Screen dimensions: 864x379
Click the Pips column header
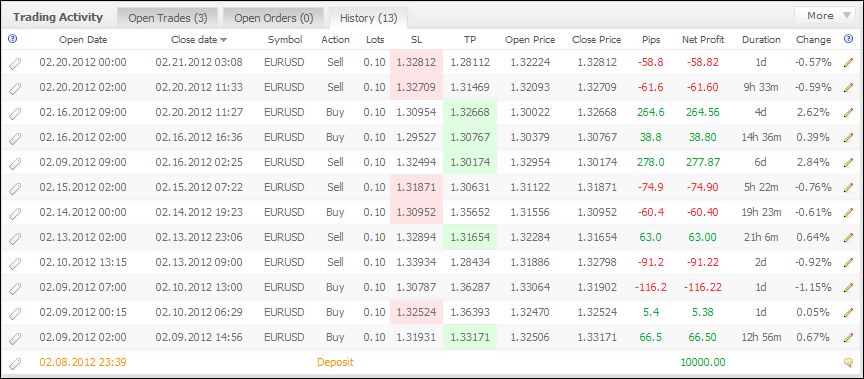click(651, 40)
